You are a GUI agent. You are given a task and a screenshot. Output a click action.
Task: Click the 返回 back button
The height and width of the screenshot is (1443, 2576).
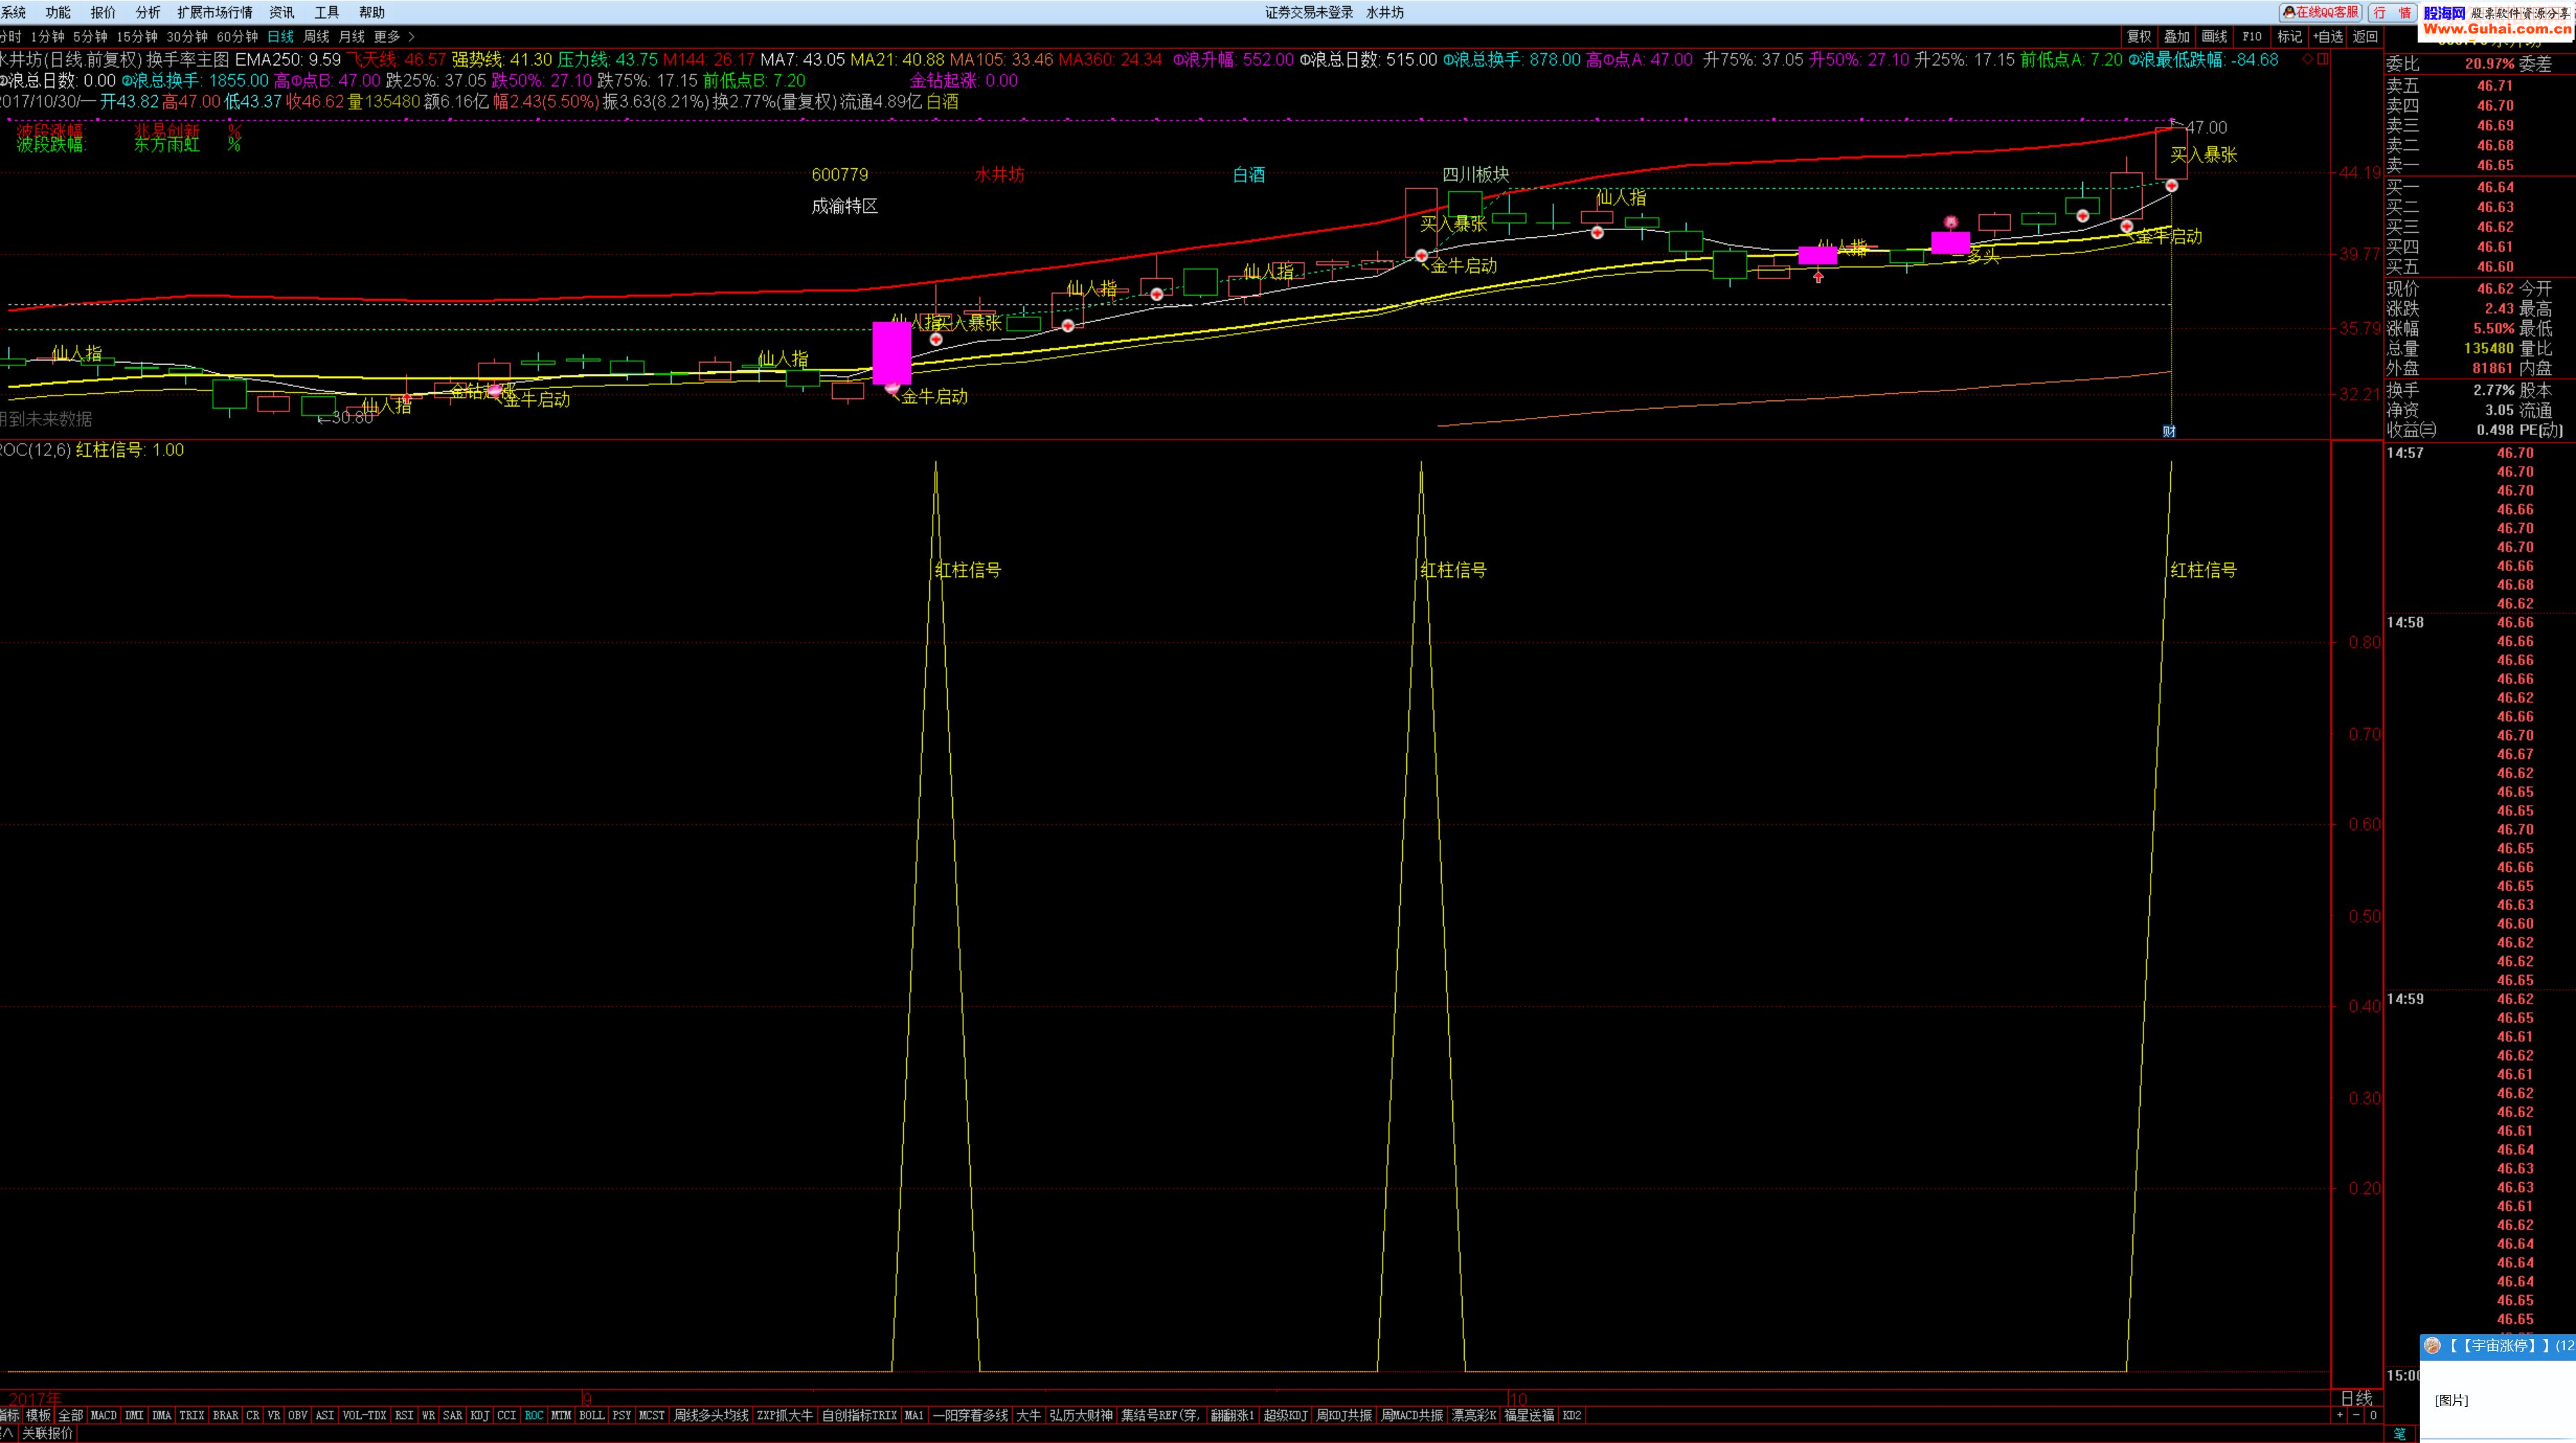coord(2365,36)
